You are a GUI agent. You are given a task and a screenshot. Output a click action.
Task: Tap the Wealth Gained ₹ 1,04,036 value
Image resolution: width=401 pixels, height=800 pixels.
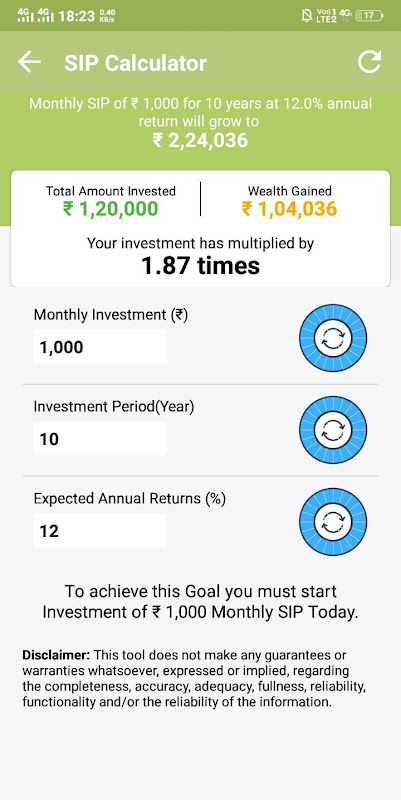tap(289, 209)
